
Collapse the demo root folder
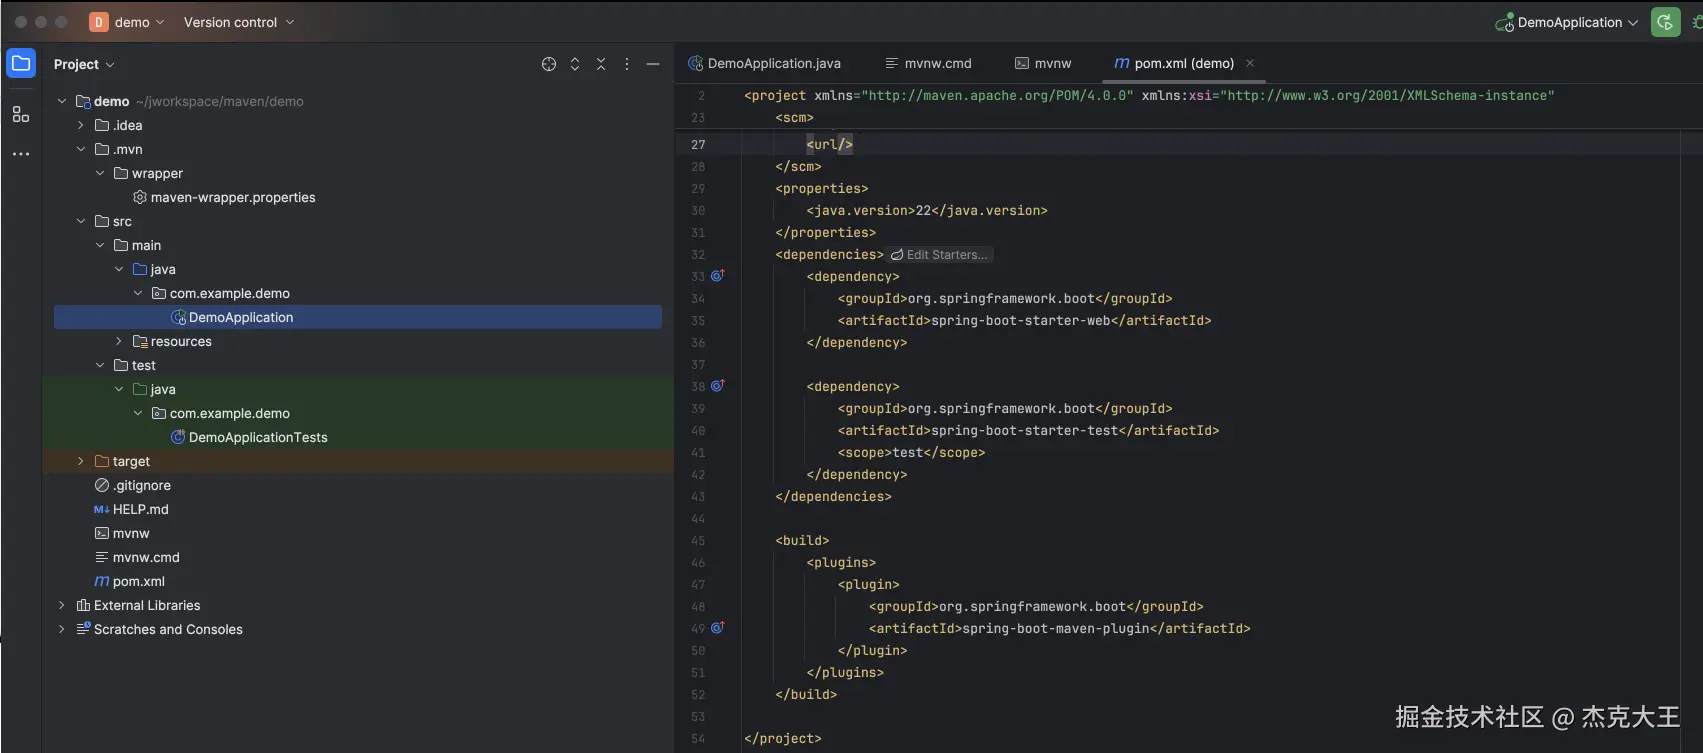[x=62, y=101]
